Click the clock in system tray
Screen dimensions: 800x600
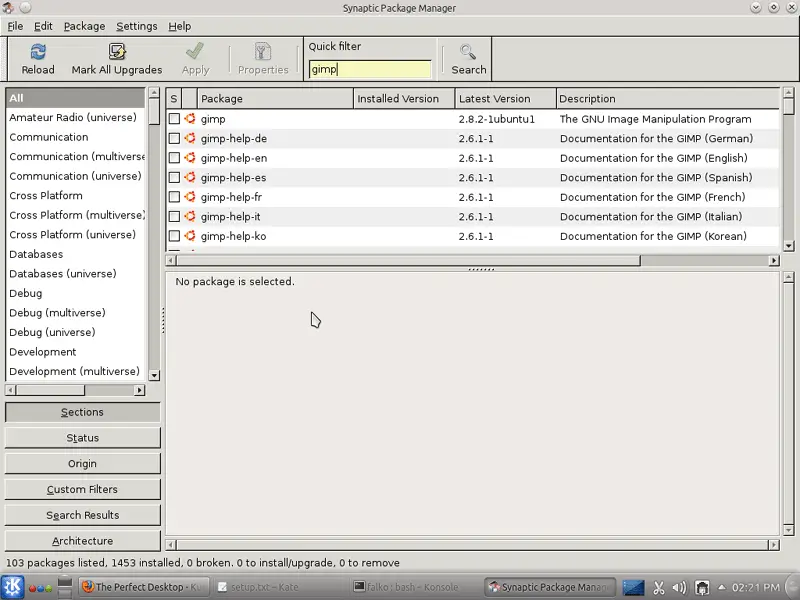tap(755, 587)
